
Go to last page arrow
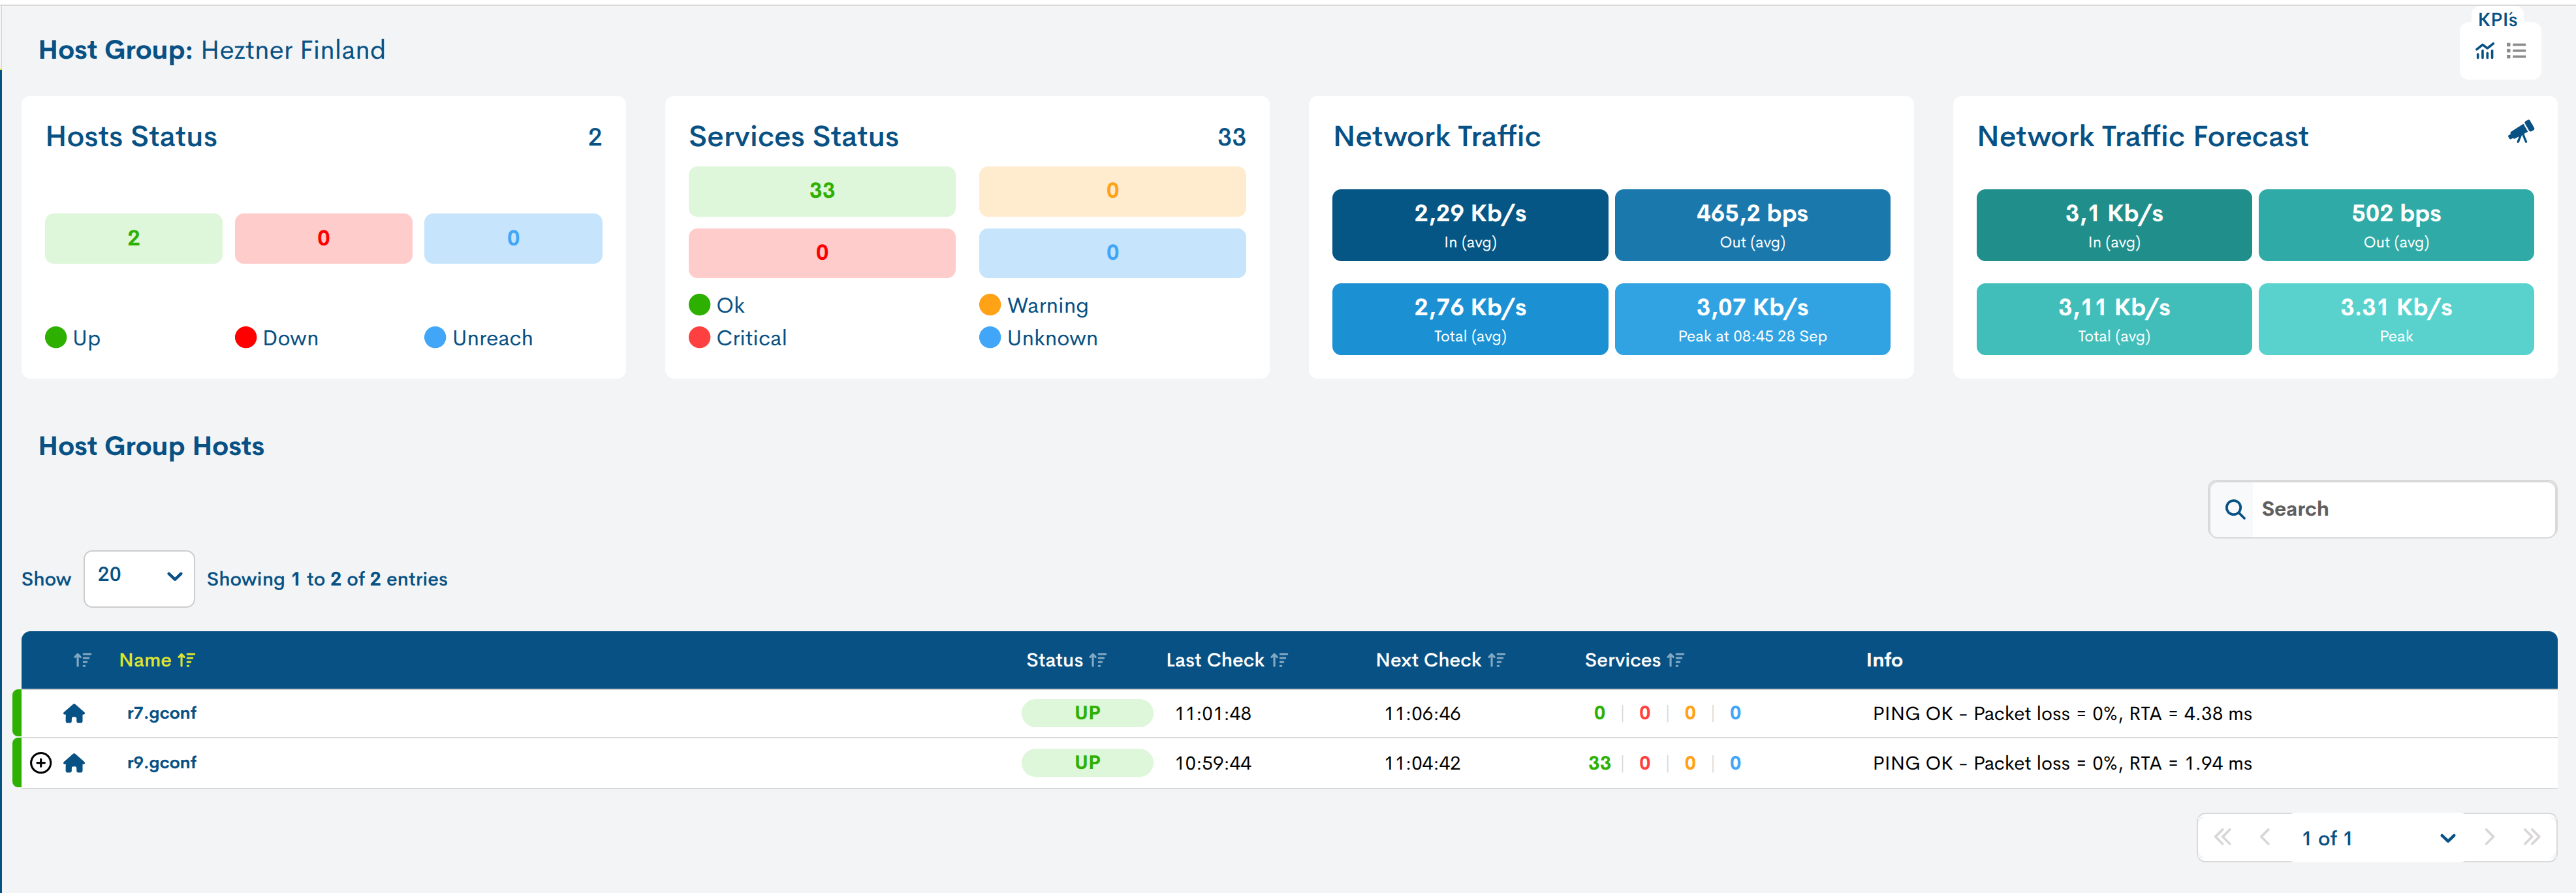[2531, 837]
